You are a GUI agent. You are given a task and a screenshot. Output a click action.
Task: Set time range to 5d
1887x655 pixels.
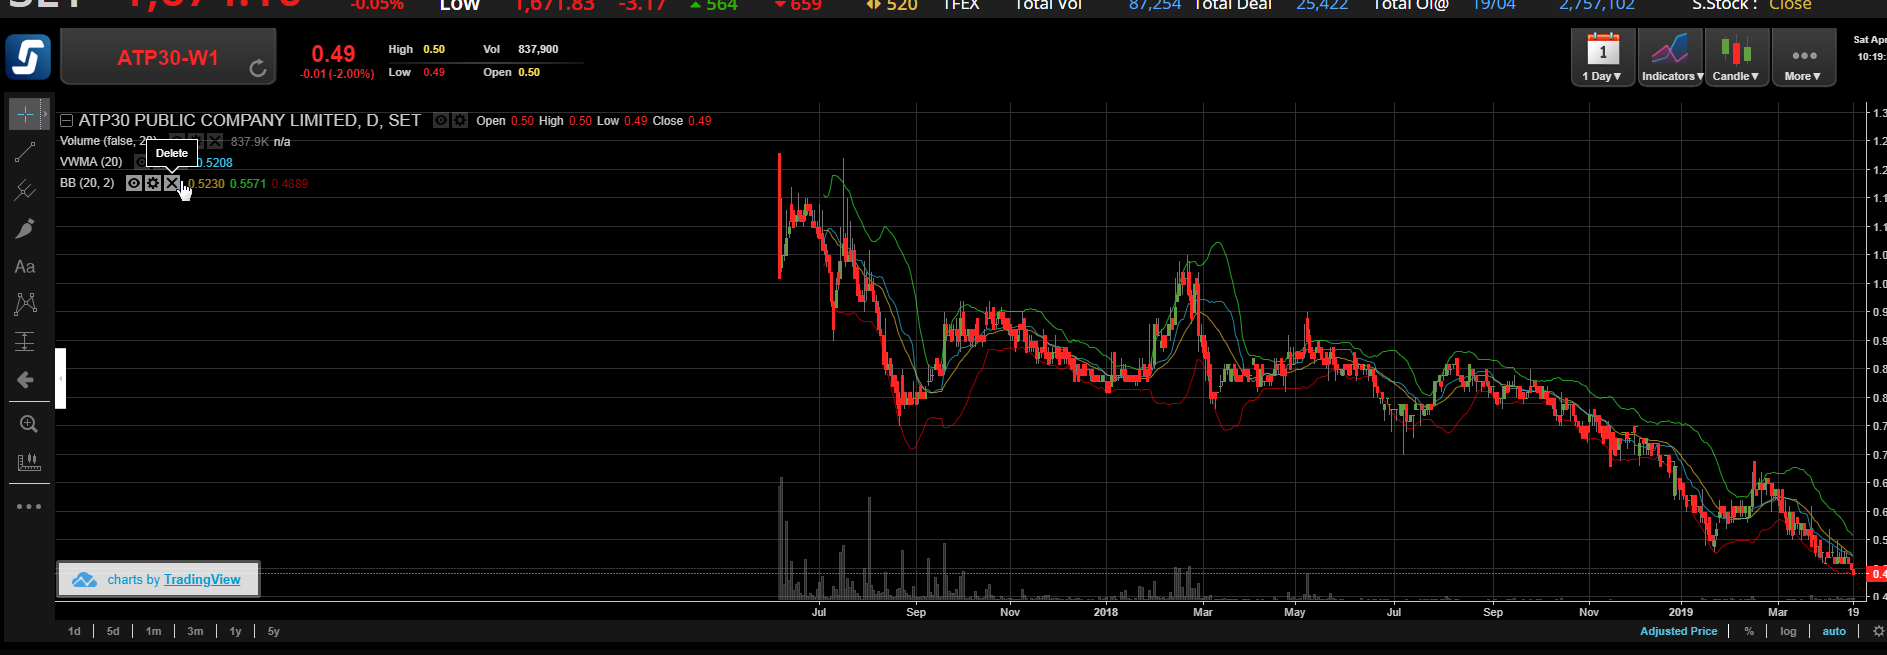point(113,632)
